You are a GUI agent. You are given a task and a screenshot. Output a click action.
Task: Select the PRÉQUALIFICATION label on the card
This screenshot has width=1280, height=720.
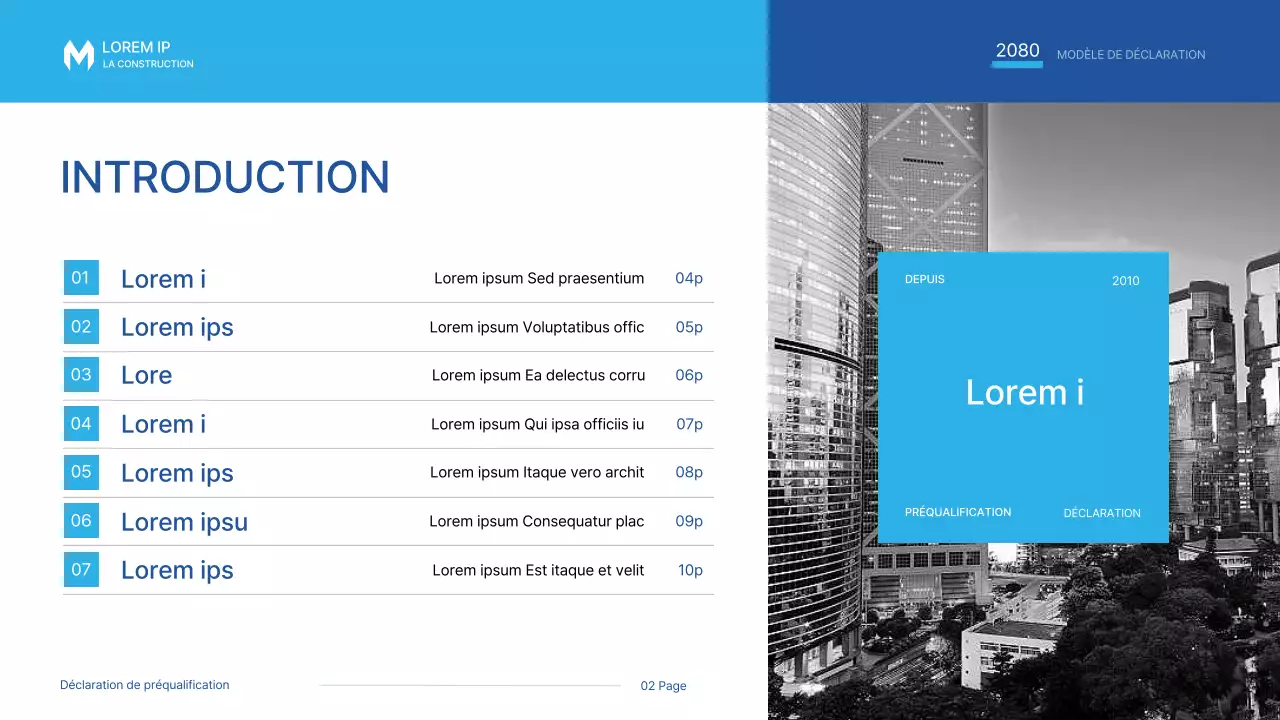click(957, 512)
